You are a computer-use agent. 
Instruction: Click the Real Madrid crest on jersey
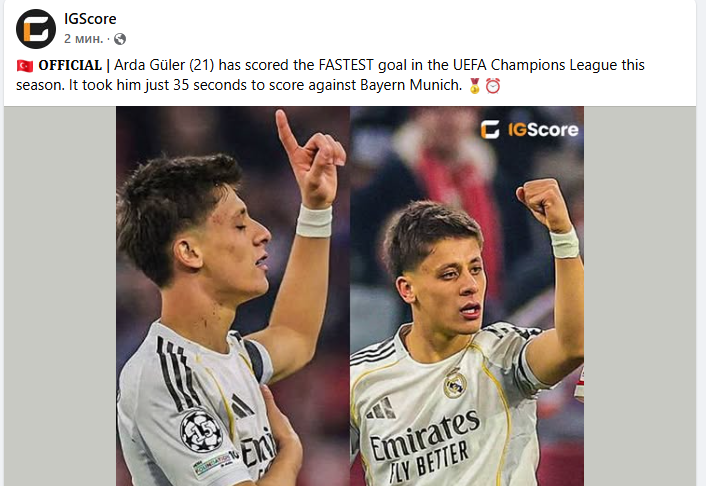454,384
